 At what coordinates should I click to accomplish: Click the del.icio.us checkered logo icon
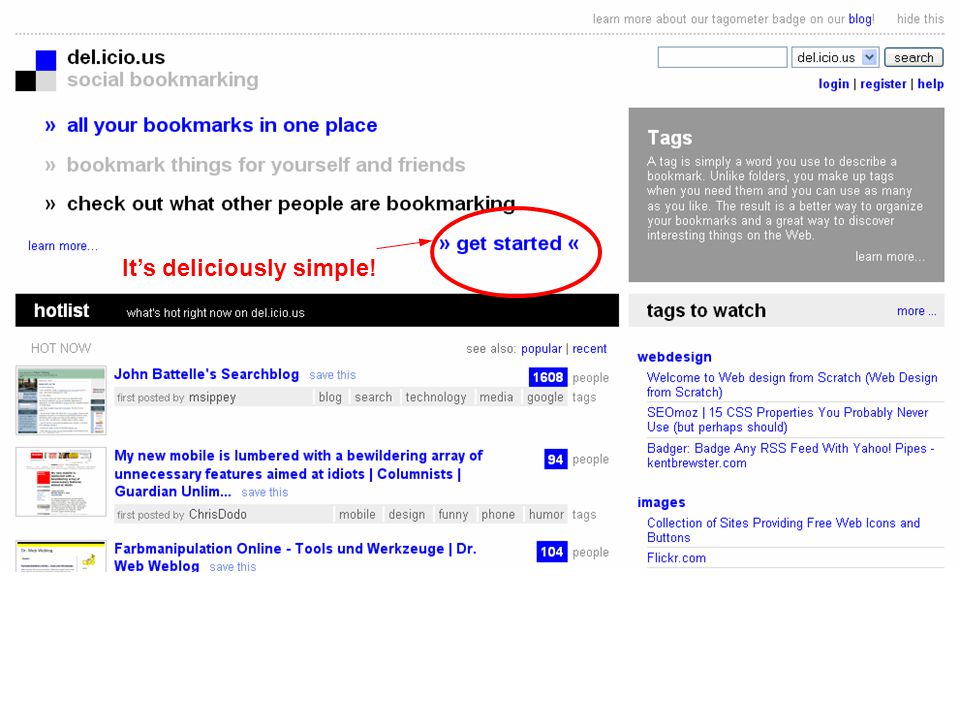pyautogui.click(x=36, y=70)
